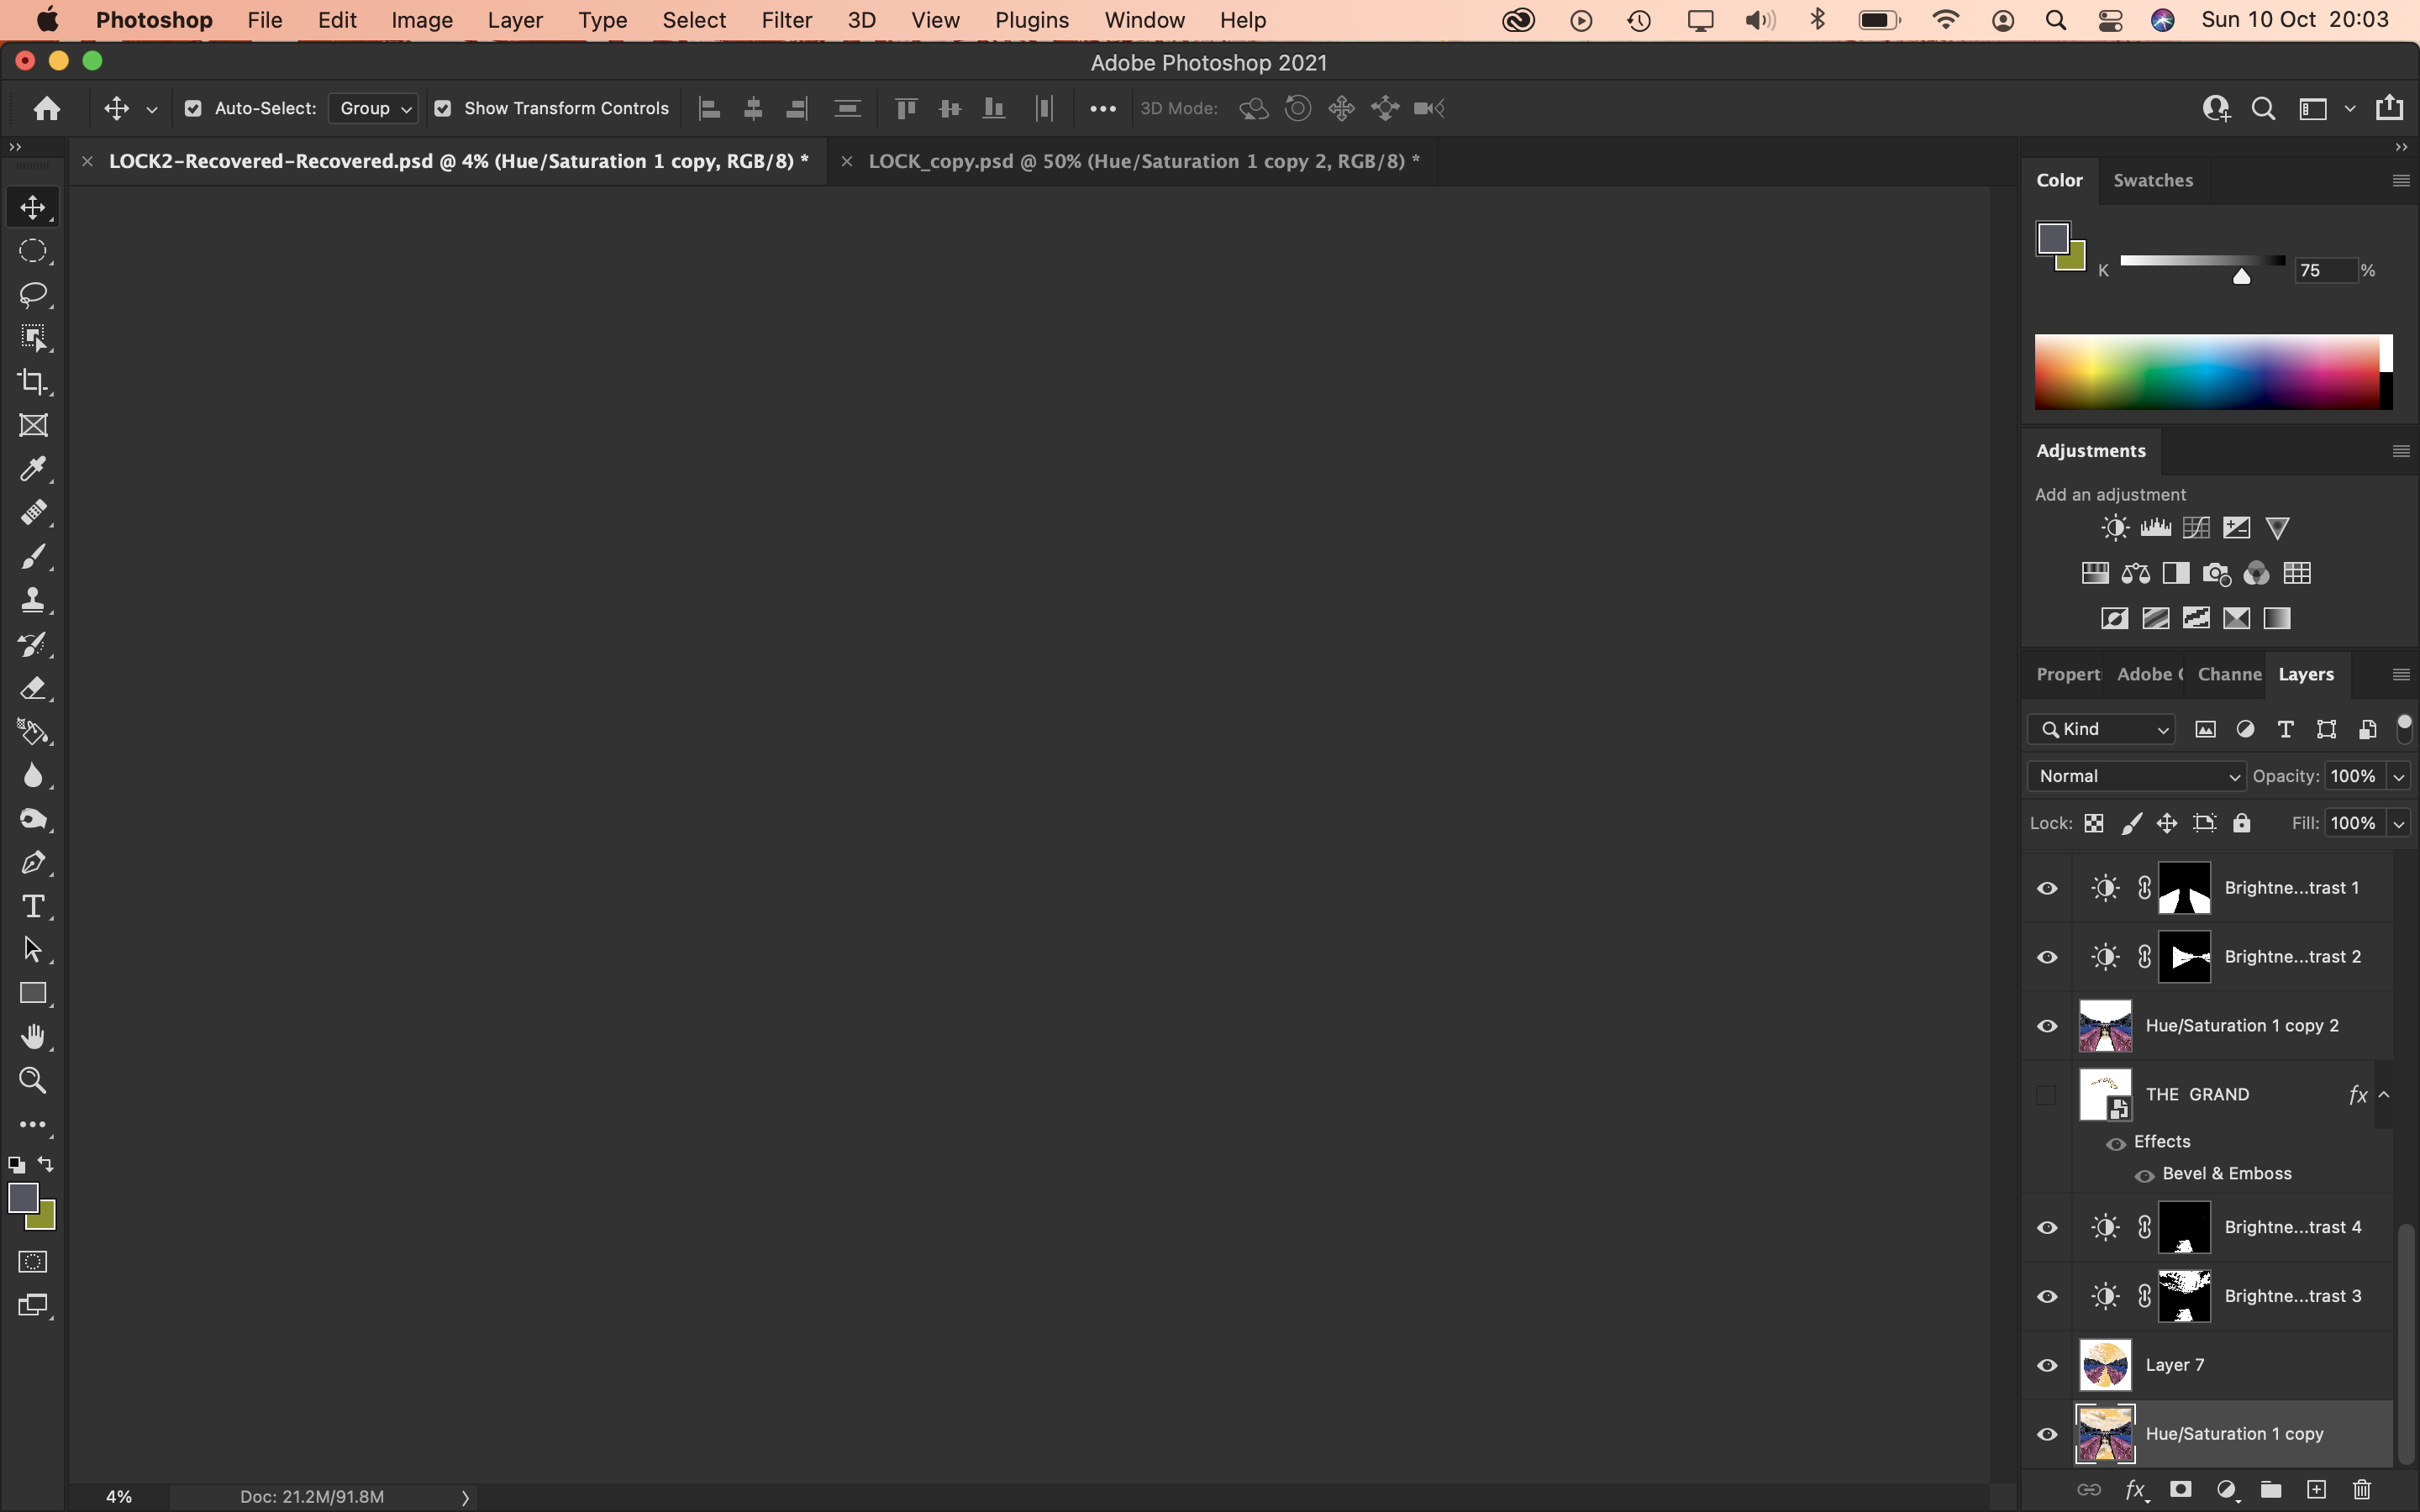Select the Horizontal Type tool
Screen dimensions: 2420x1512
point(33,906)
